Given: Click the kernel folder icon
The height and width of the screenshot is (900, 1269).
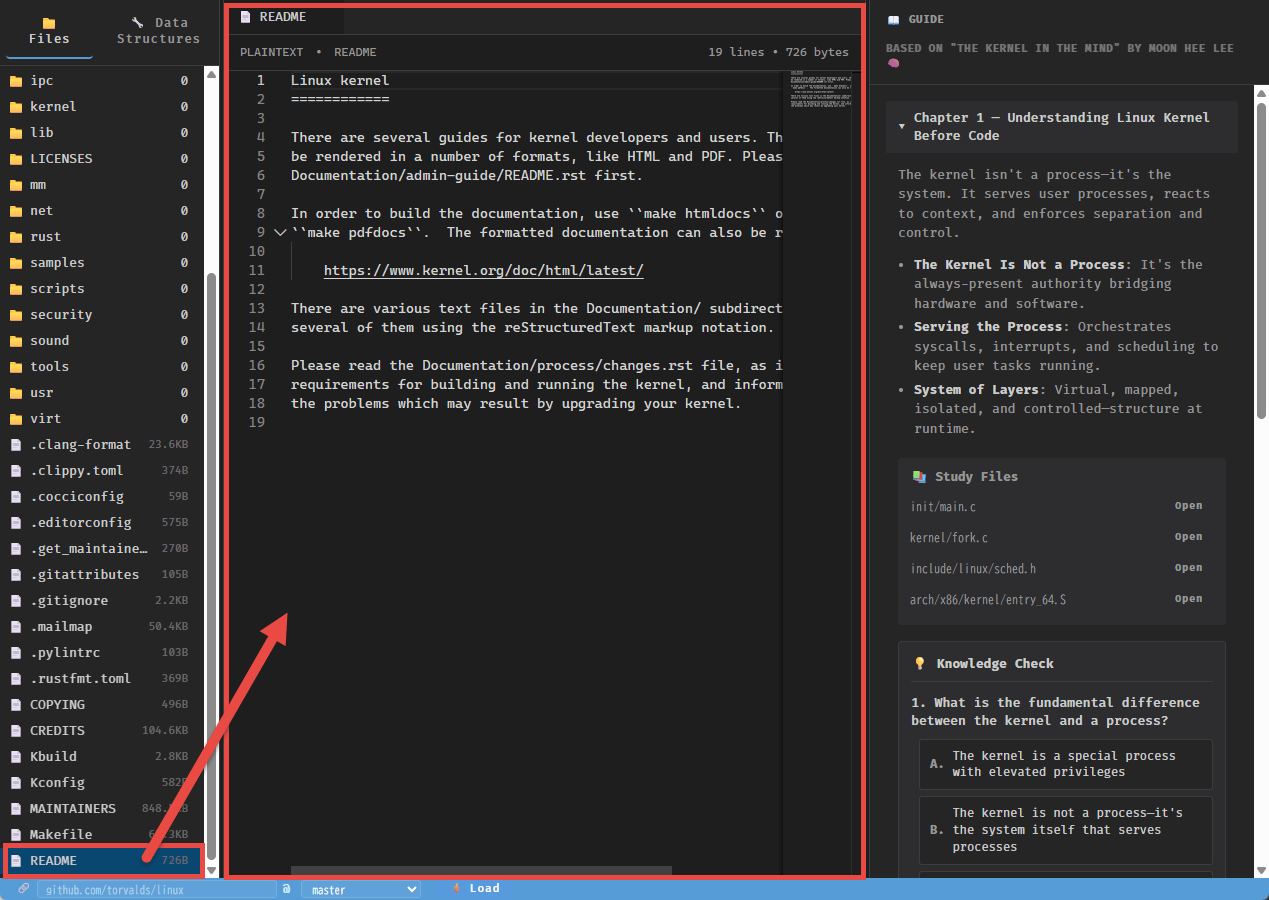Looking at the screenshot, I should click(x=15, y=107).
